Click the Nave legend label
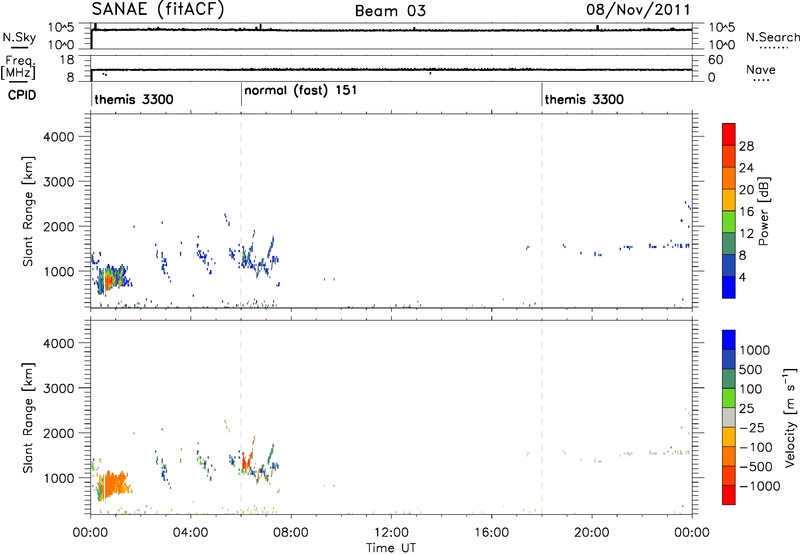This screenshot has width=800, height=554. [x=761, y=69]
